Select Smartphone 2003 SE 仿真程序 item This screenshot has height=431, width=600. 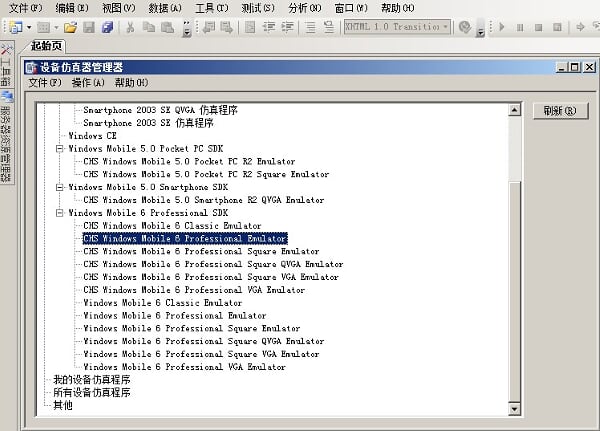[148, 123]
